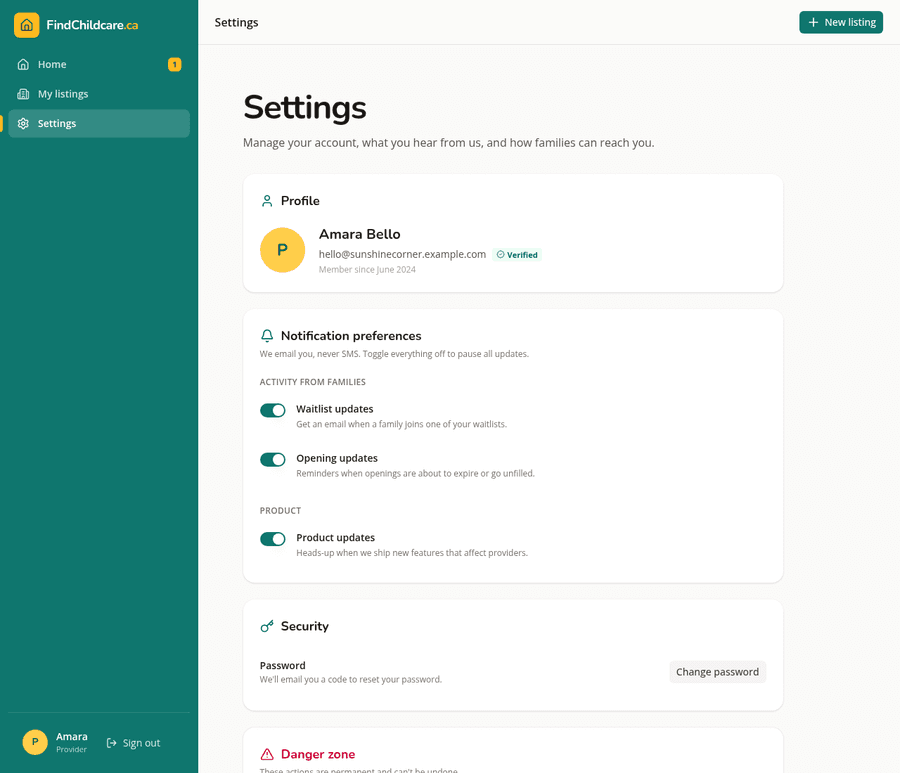Toggle off Opening updates
Viewport: 900px width, 773px height.
273,460
